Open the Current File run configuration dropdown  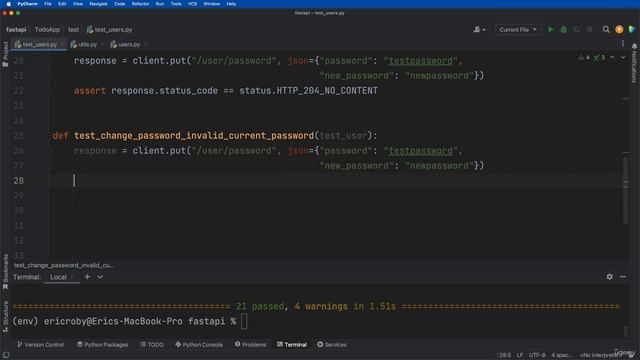coord(518,29)
